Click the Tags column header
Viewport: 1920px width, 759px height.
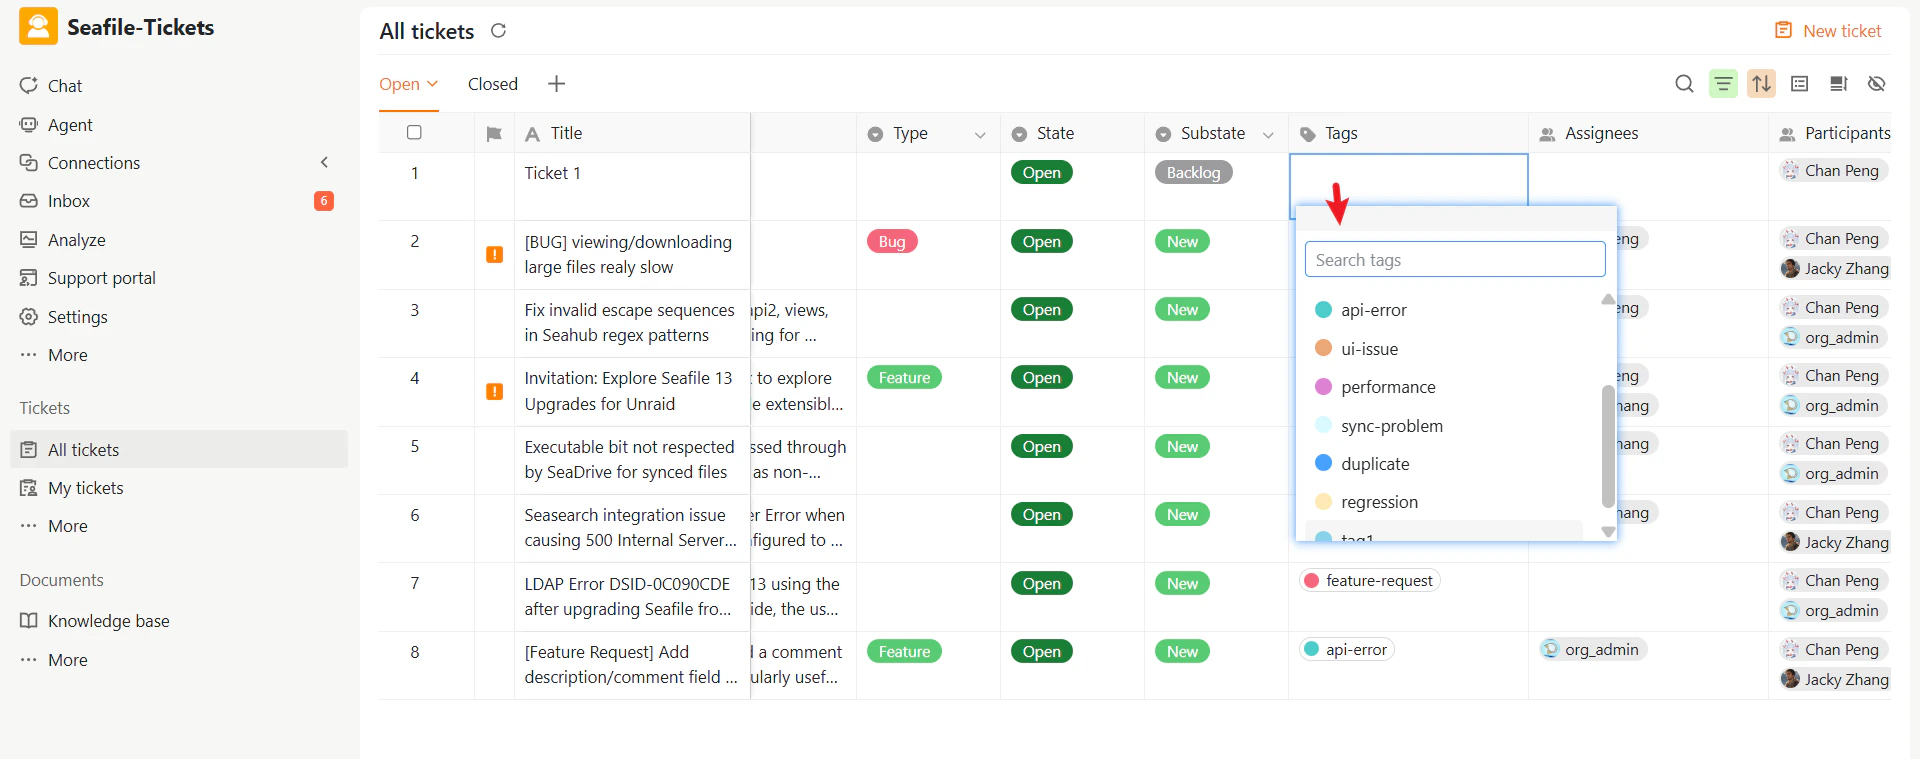click(x=1408, y=133)
